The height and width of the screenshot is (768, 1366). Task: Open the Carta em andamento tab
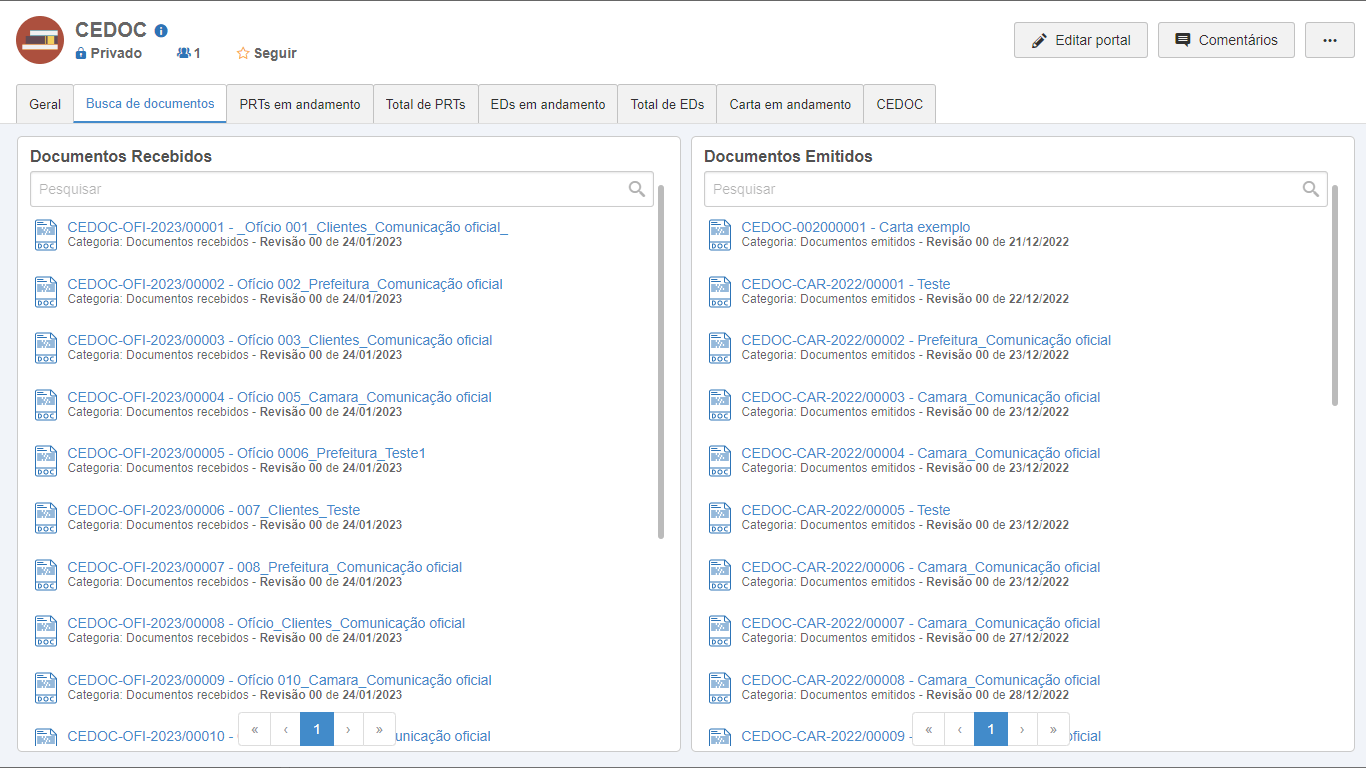(x=790, y=104)
